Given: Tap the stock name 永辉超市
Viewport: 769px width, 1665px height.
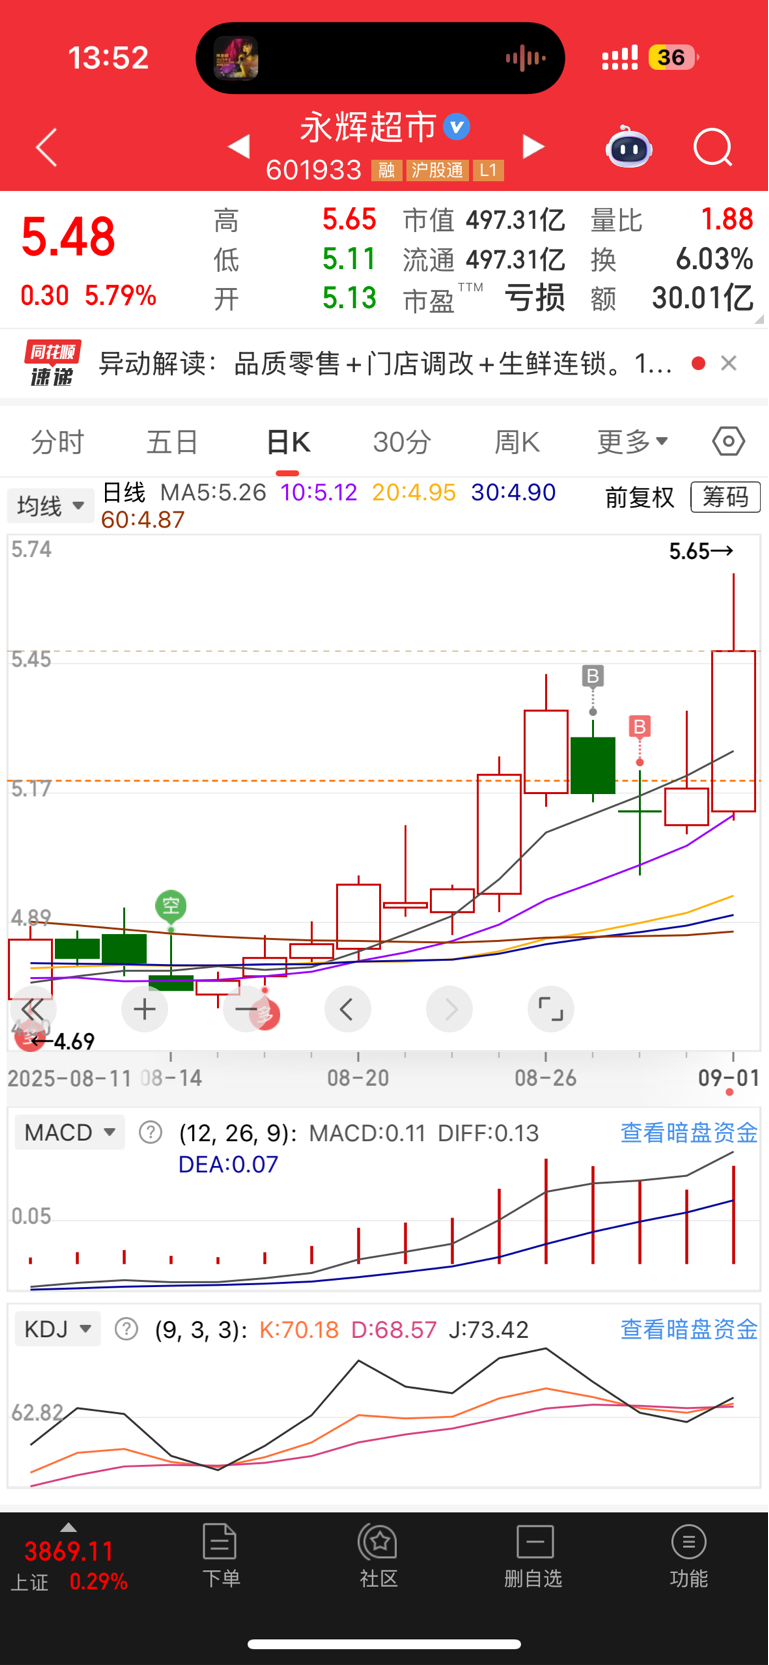Looking at the screenshot, I should (369, 127).
